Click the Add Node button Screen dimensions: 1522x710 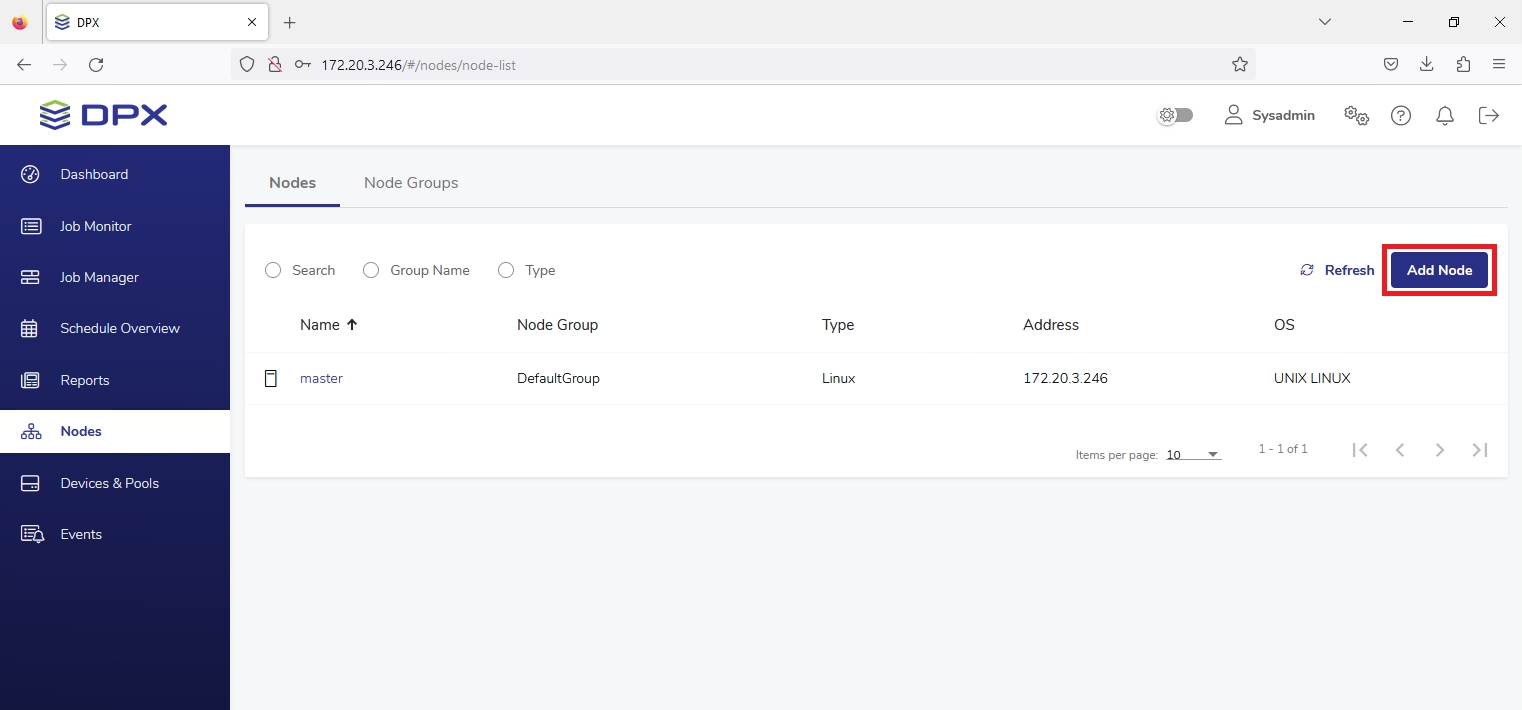tap(1439, 270)
